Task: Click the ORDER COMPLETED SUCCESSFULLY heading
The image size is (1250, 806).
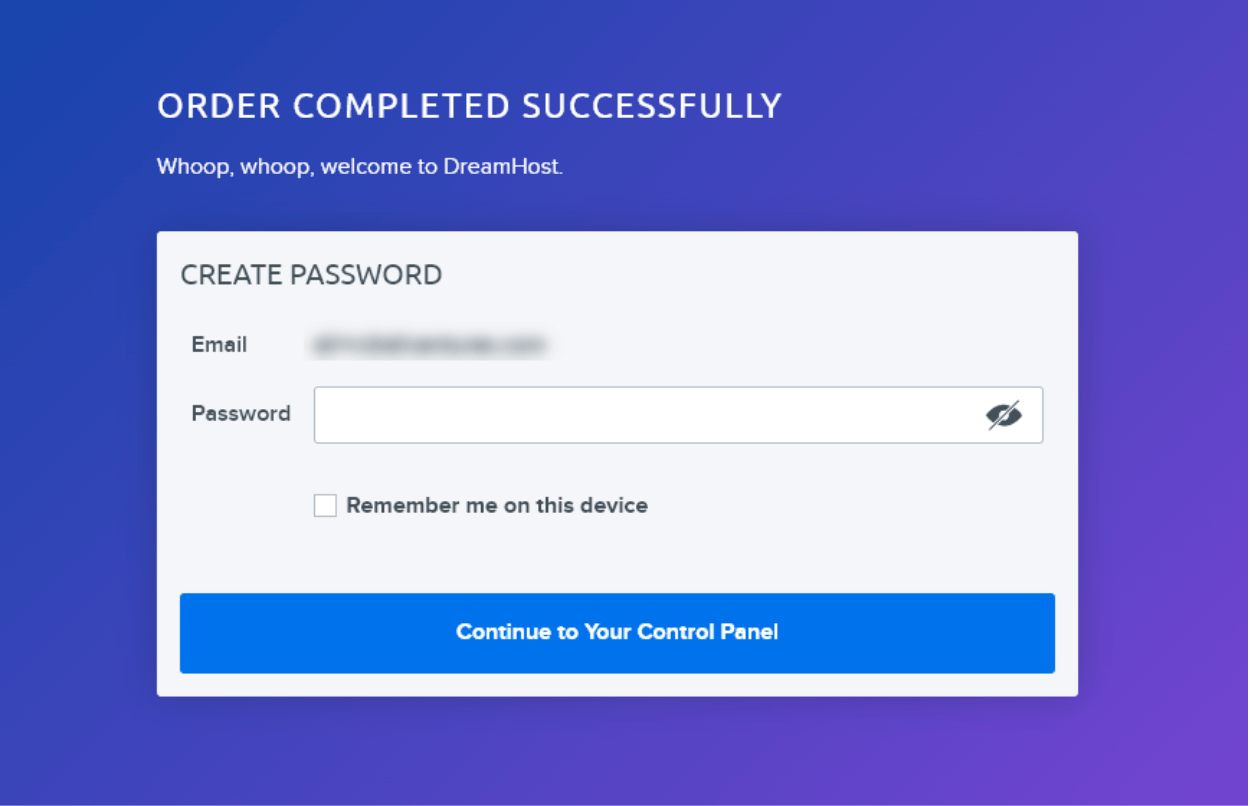Action: [x=469, y=105]
